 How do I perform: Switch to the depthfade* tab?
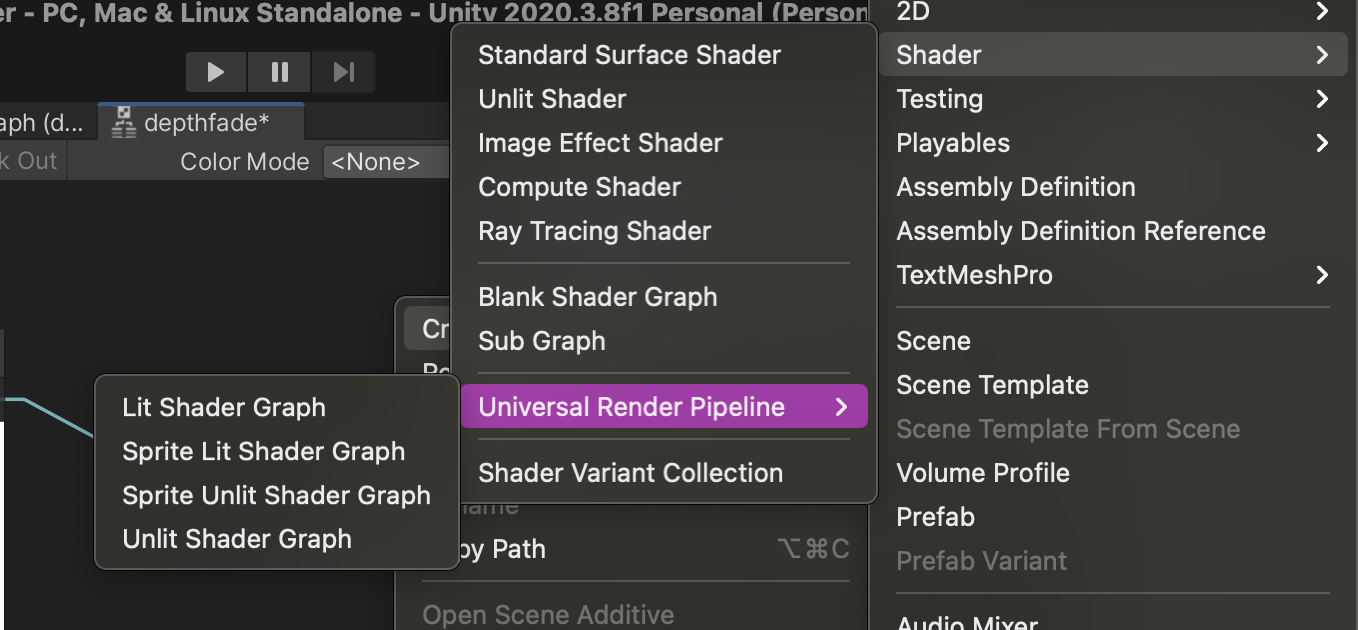pos(206,123)
